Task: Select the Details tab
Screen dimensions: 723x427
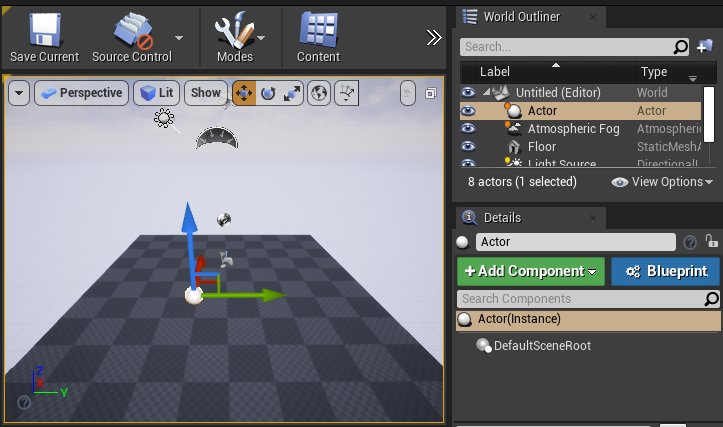Action: [x=501, y=217]
